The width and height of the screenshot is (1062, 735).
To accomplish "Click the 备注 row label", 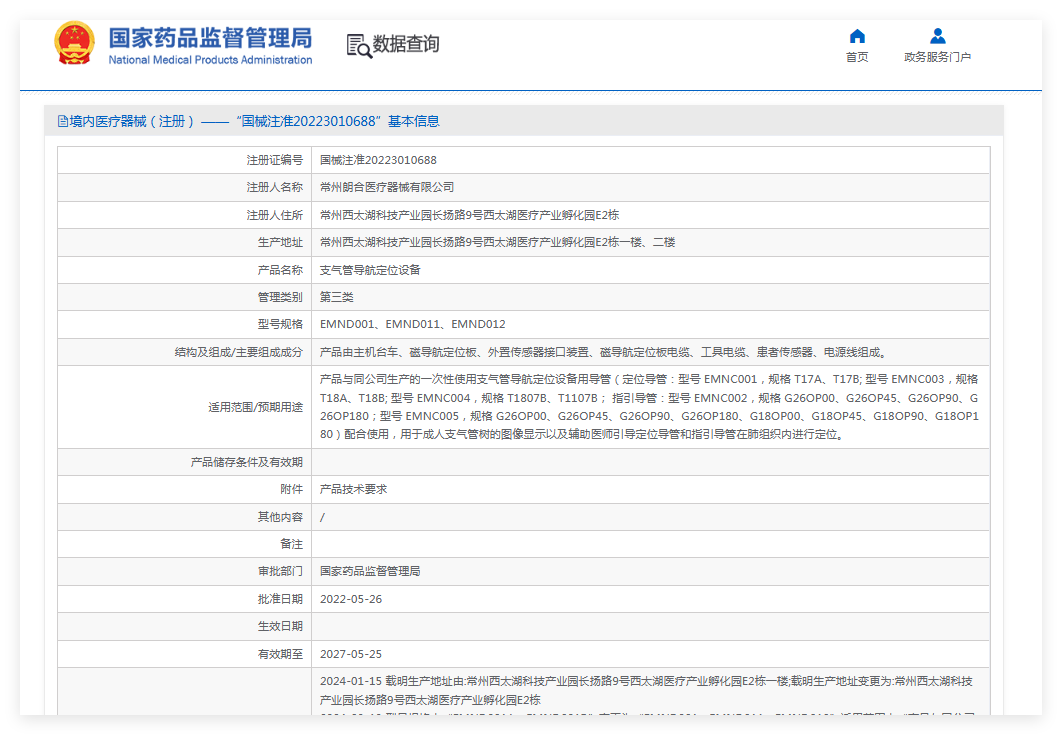I will 291,544.
